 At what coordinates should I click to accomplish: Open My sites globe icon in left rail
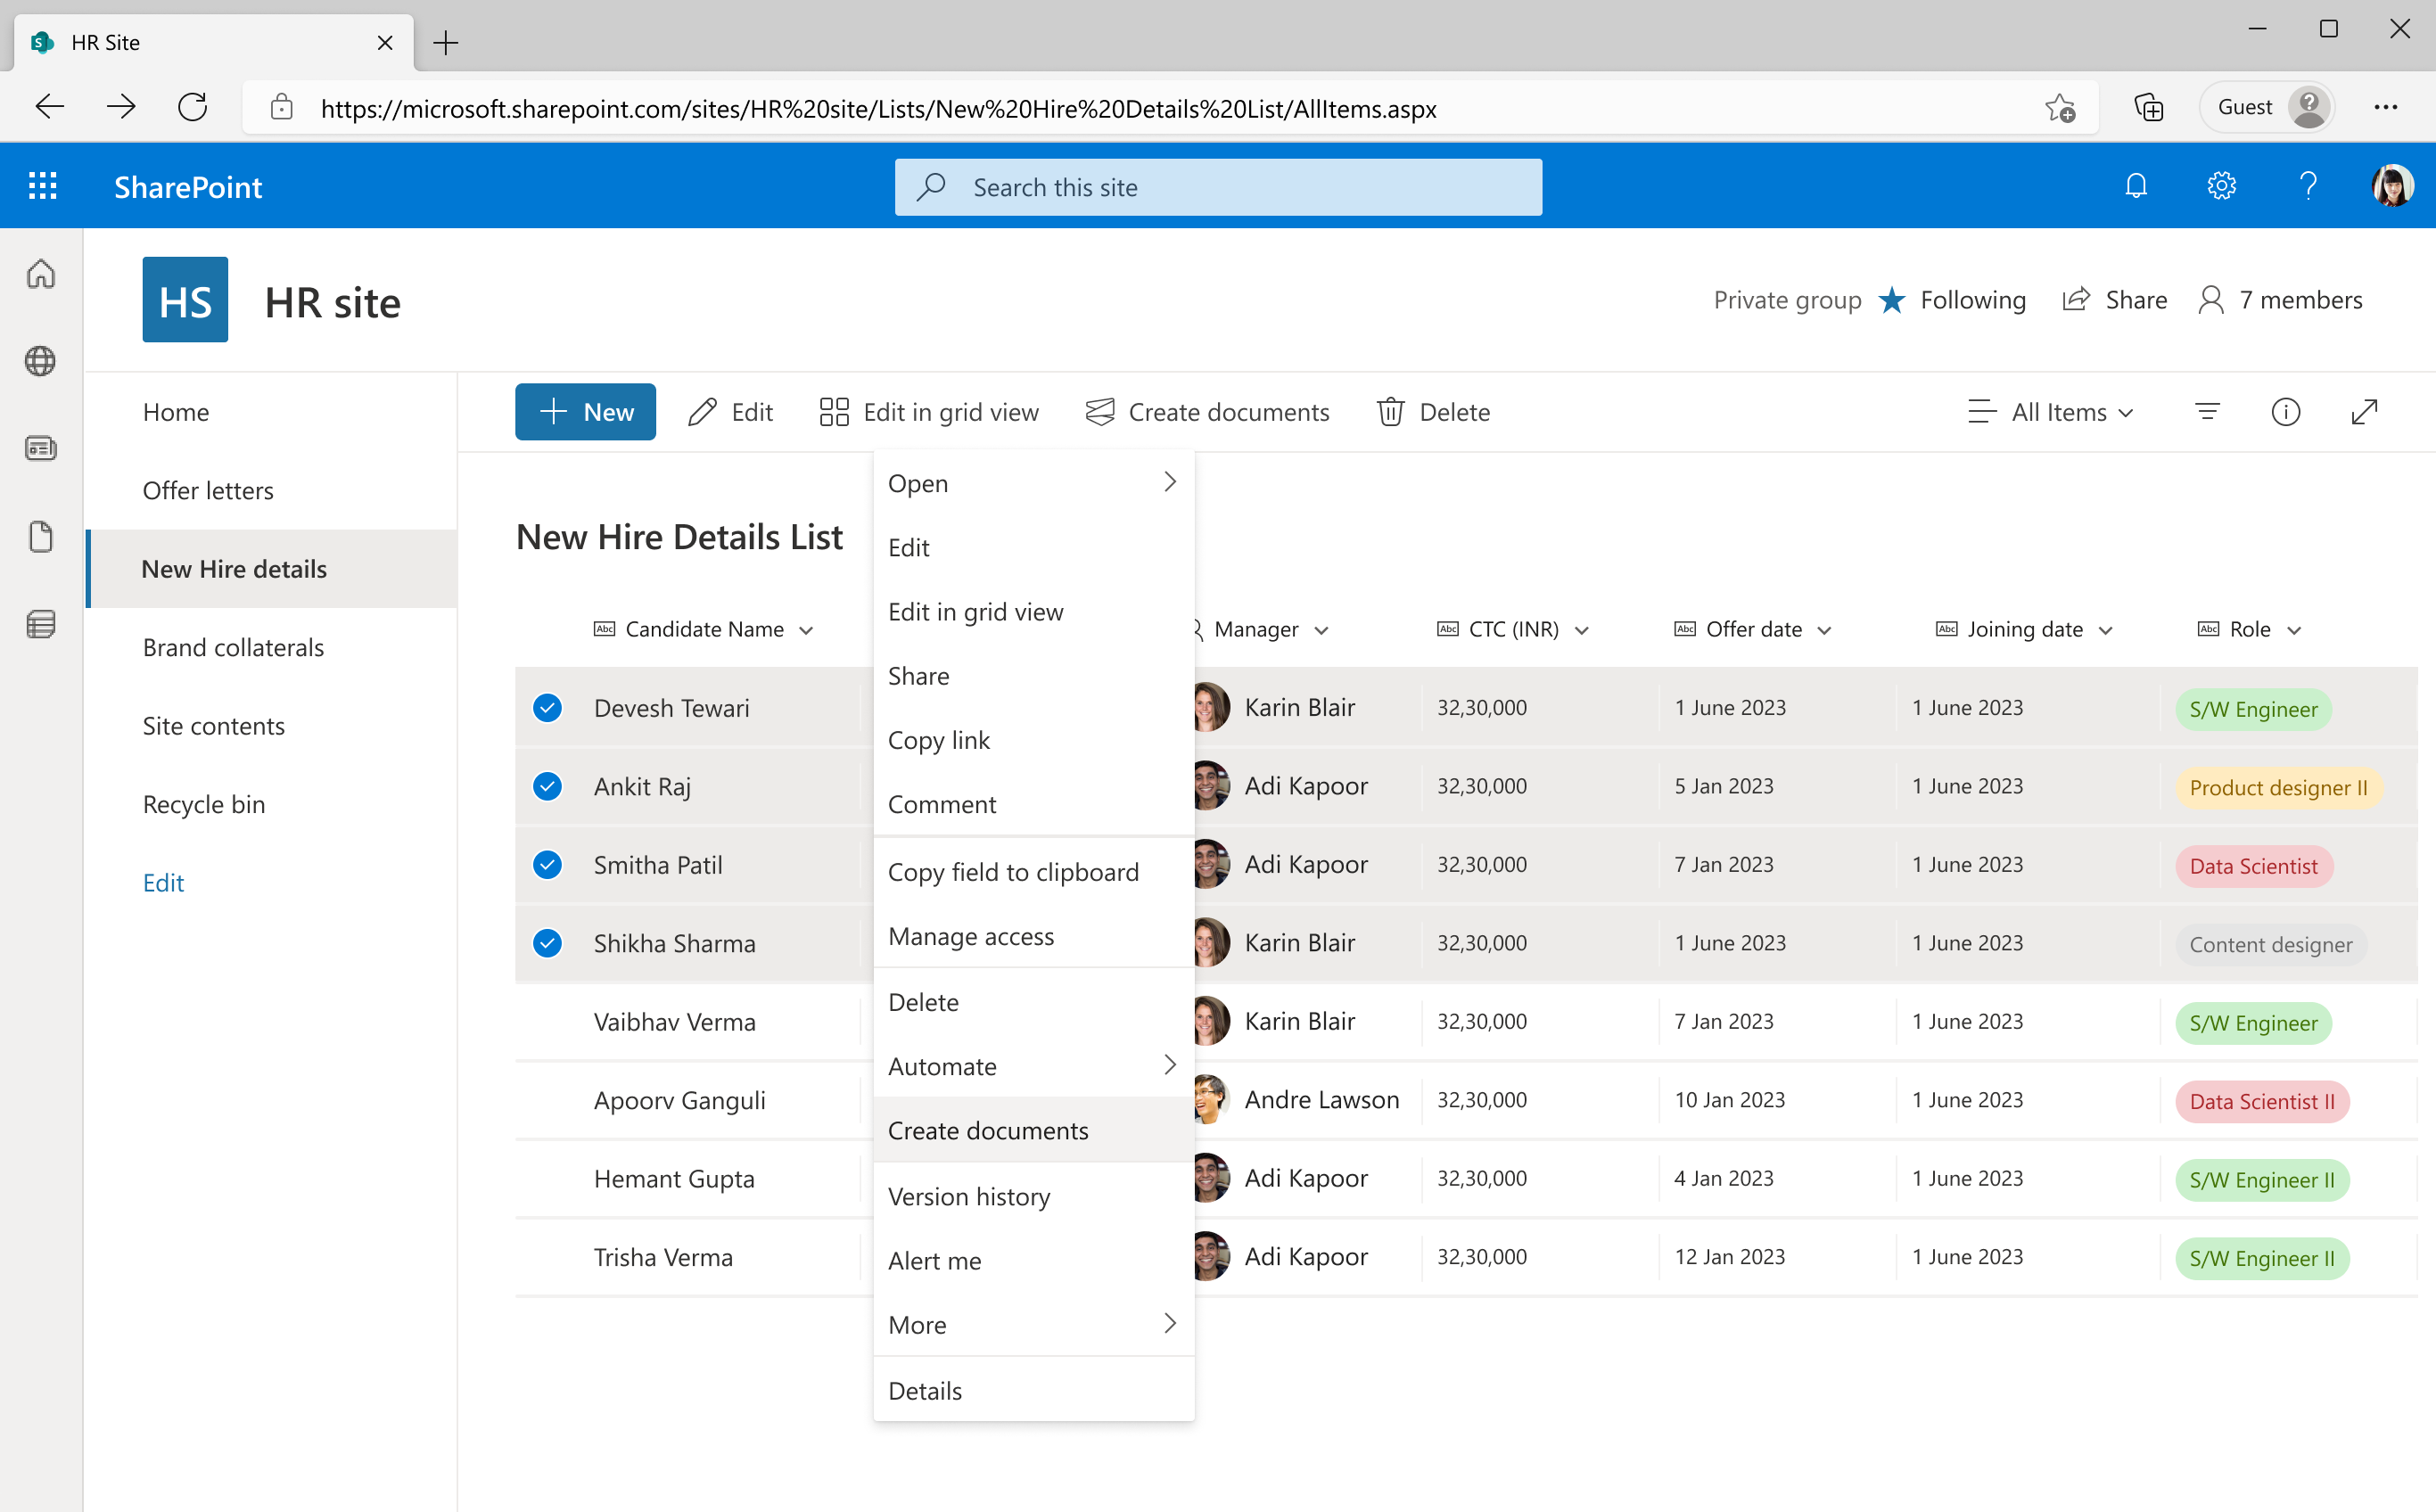[x=41, y=361]
